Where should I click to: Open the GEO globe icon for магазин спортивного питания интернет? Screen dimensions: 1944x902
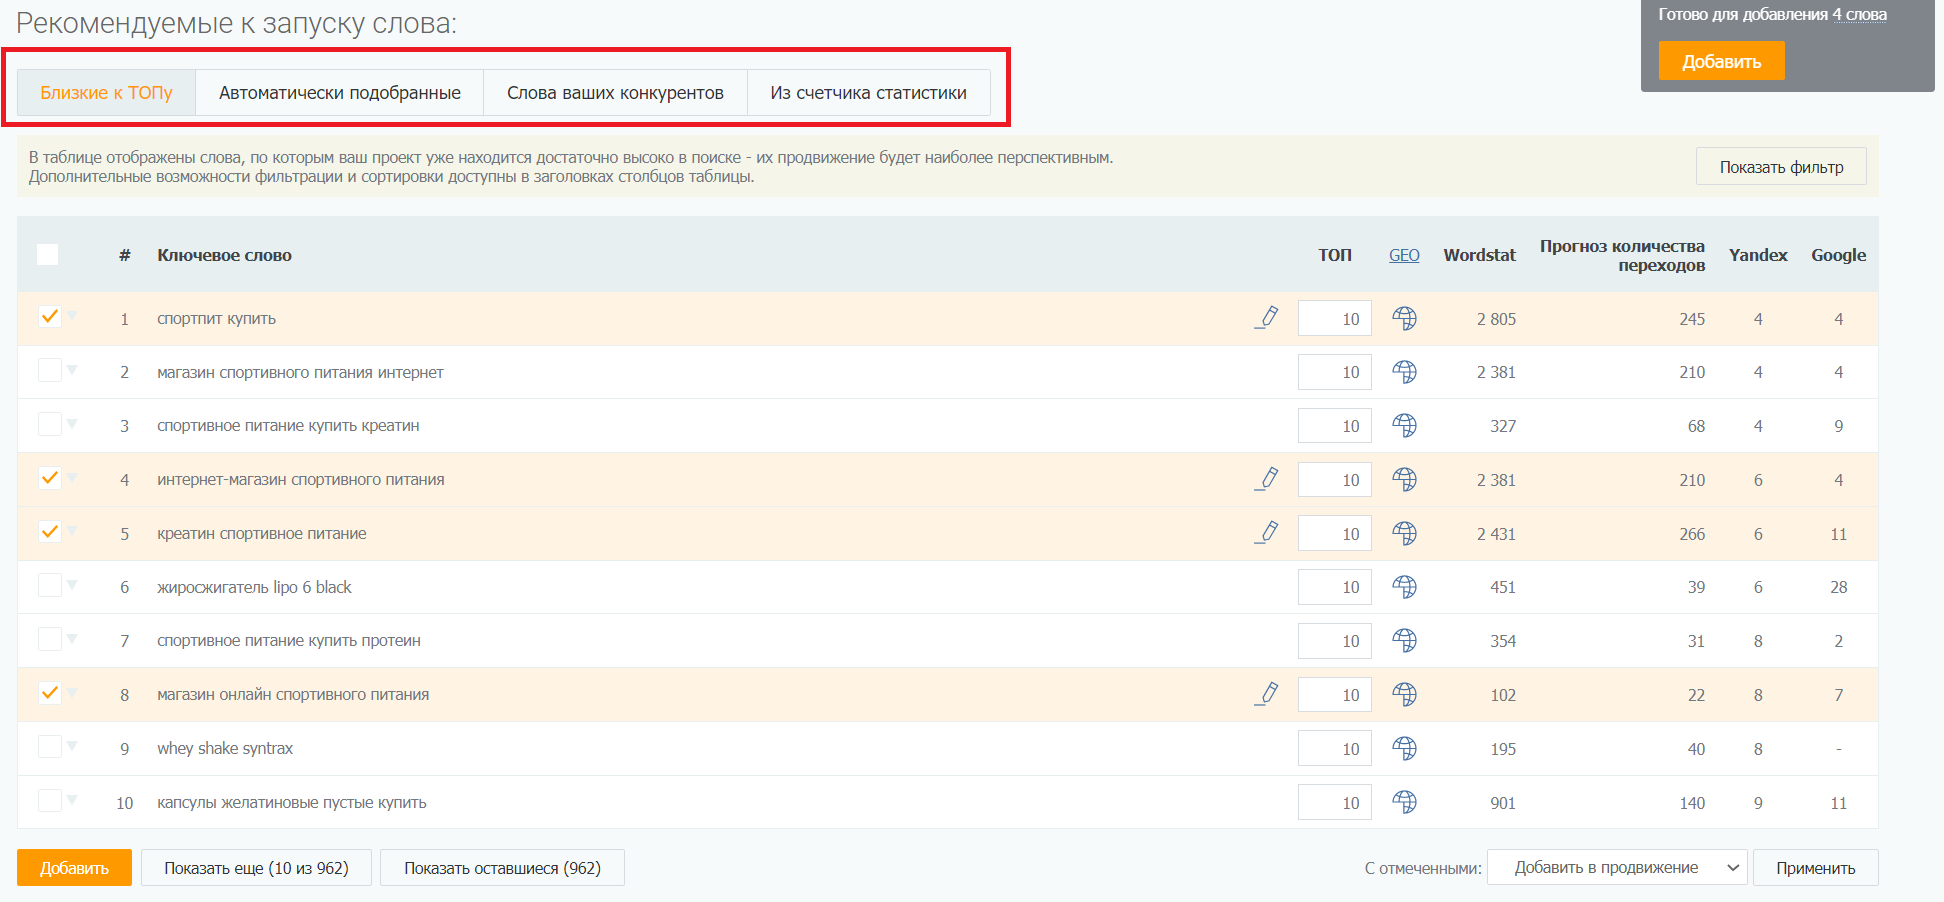pyautogui.click(x=1404, y=372)
